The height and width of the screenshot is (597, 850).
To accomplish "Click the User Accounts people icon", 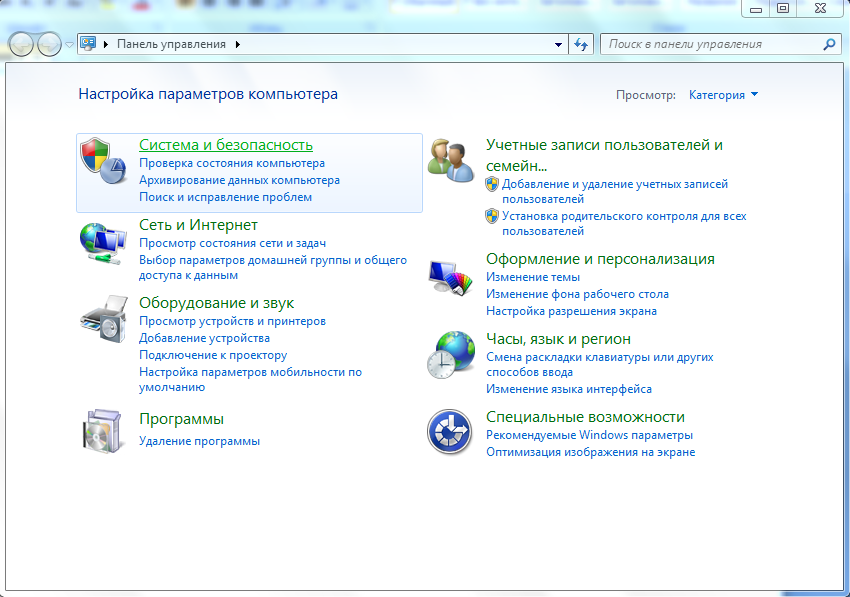I will 450,161.
